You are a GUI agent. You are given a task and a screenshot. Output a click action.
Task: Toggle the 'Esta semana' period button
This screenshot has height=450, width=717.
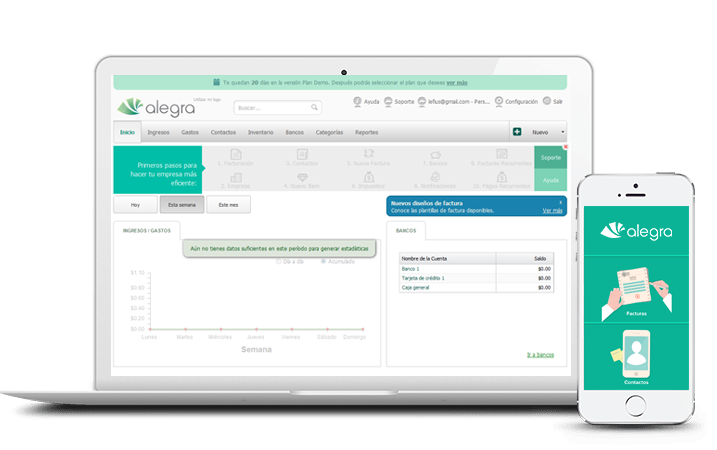point(182,204)
